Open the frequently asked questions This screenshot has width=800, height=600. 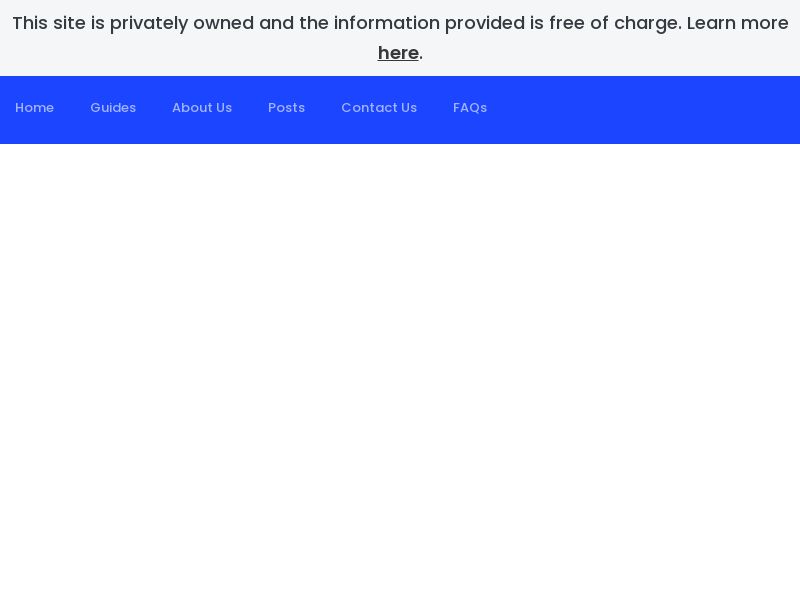click(470, 108)
